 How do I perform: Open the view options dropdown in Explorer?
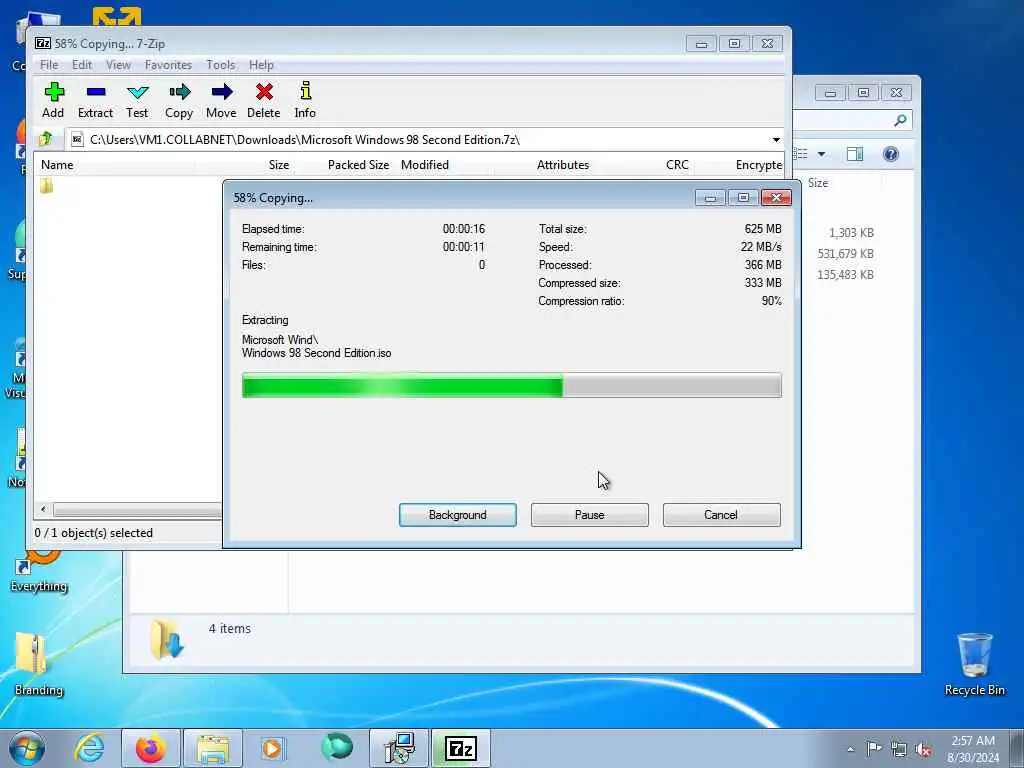coord(822,154)
